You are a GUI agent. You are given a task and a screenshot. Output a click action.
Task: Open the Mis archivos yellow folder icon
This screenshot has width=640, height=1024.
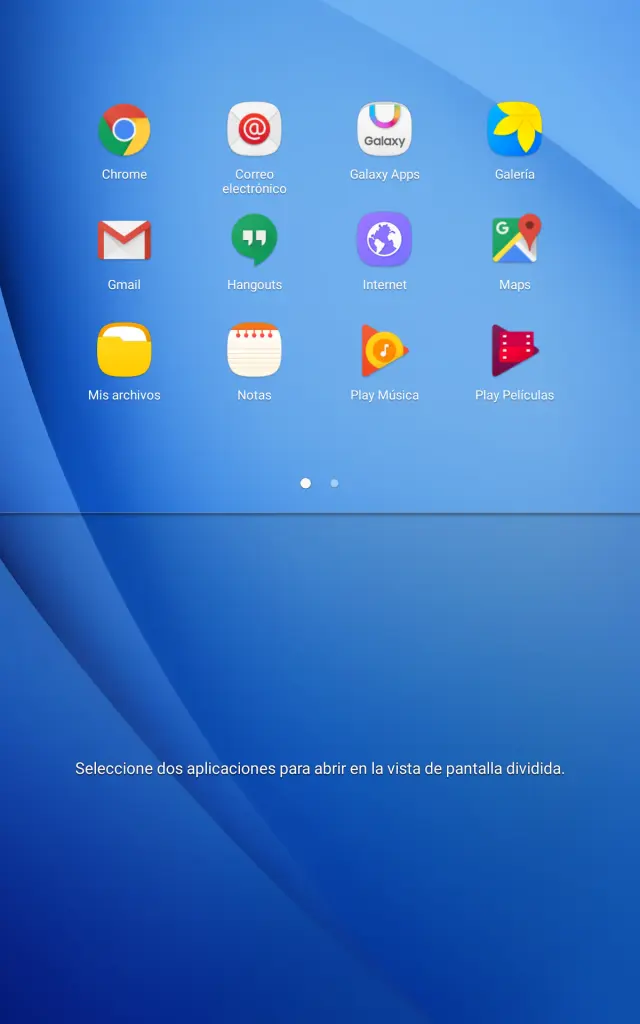(x=124, y=351)
